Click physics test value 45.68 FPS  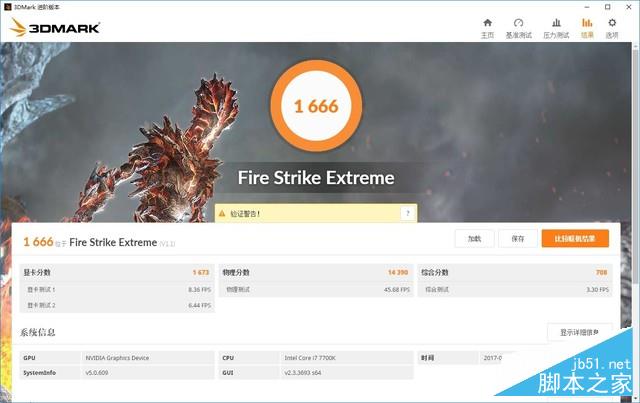[x=397, y=289]
